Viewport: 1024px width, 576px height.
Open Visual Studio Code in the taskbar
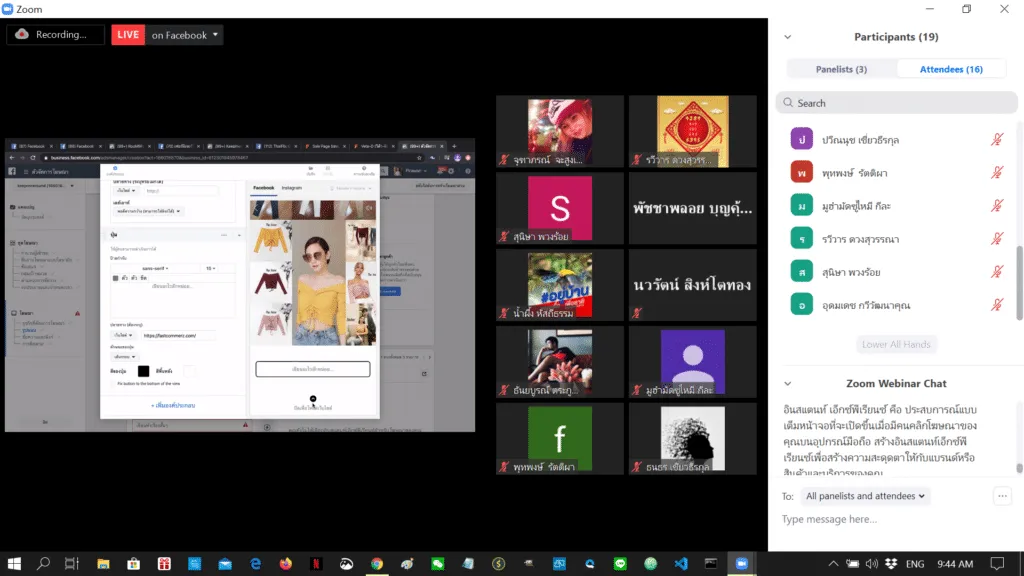coord(680,564)
